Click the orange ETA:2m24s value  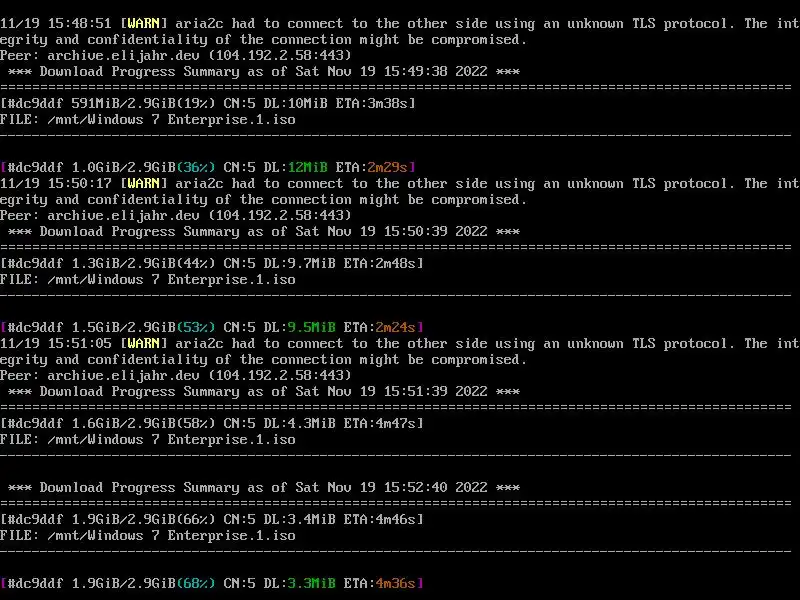[380, 327]
